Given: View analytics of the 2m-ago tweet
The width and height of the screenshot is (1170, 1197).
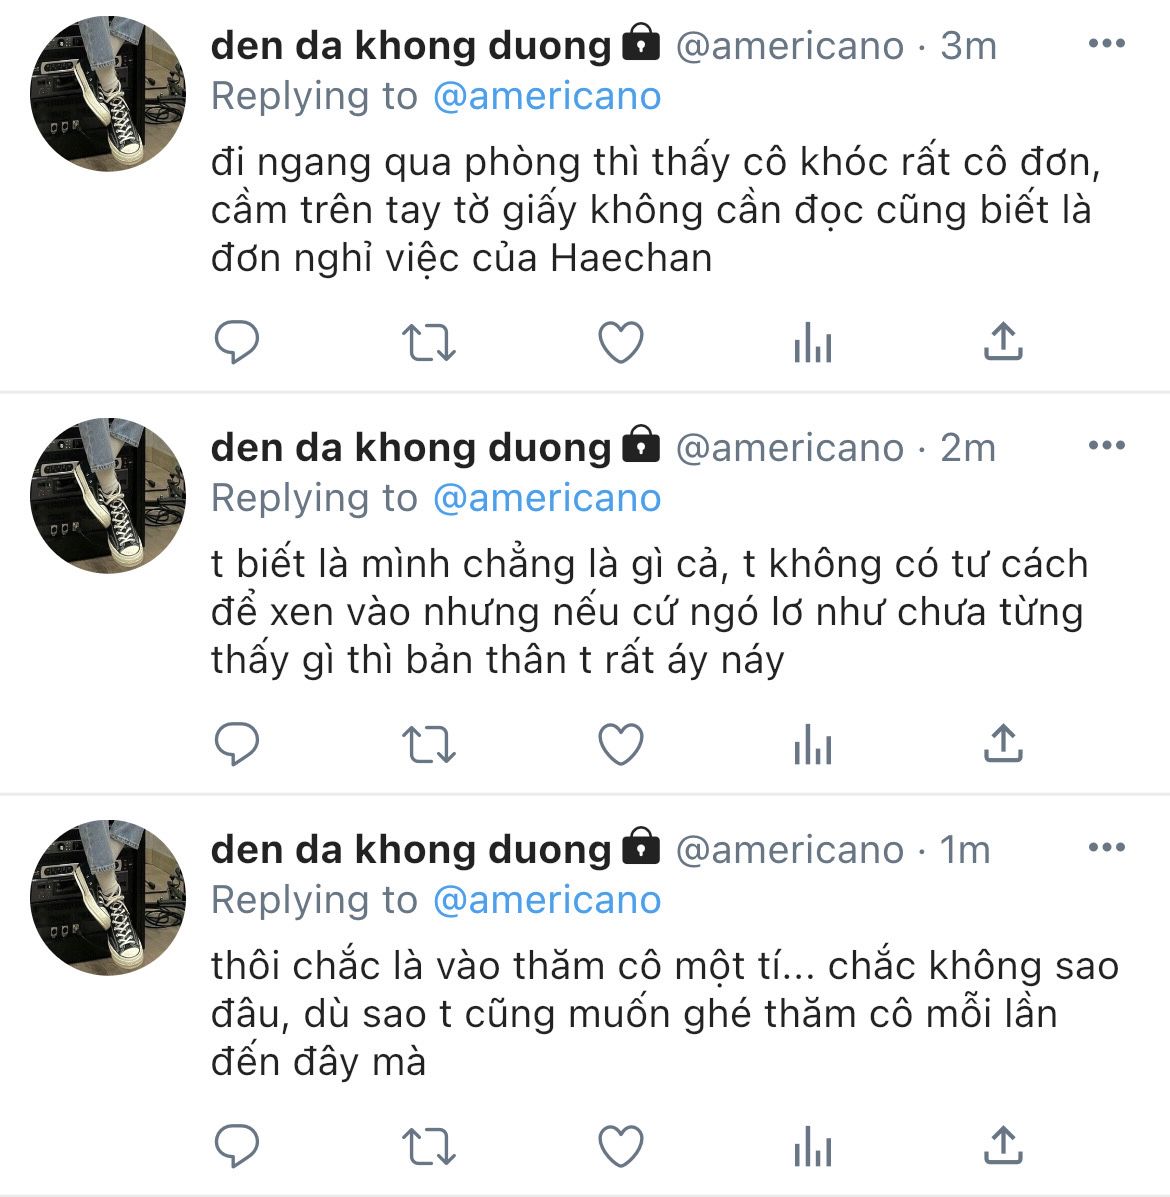Looking at the screenshot, I should tap(812, 747).
